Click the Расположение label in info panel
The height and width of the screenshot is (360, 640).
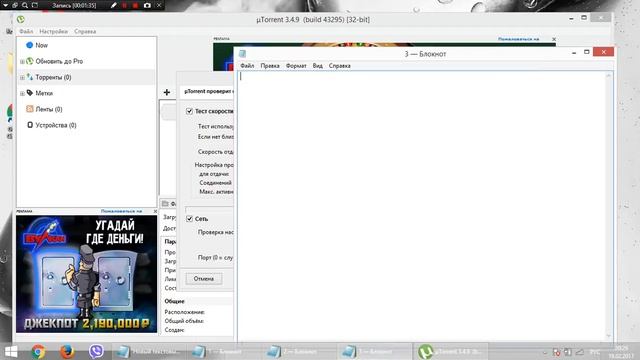coord(184,312)
